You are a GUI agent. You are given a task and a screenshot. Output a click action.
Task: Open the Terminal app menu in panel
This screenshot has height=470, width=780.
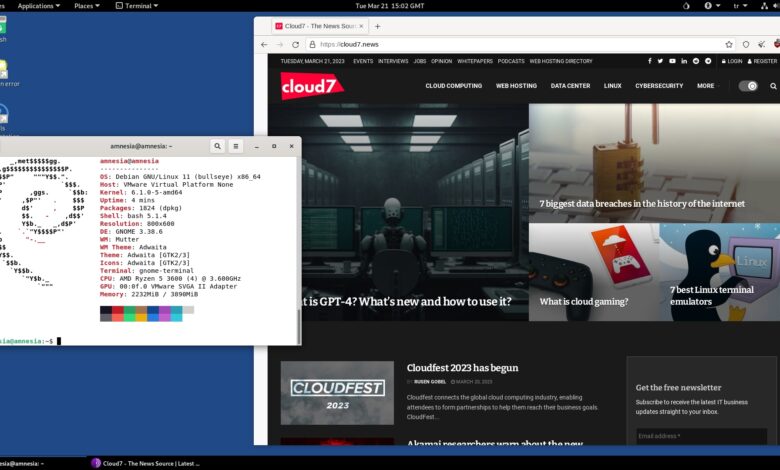(137, 6)
